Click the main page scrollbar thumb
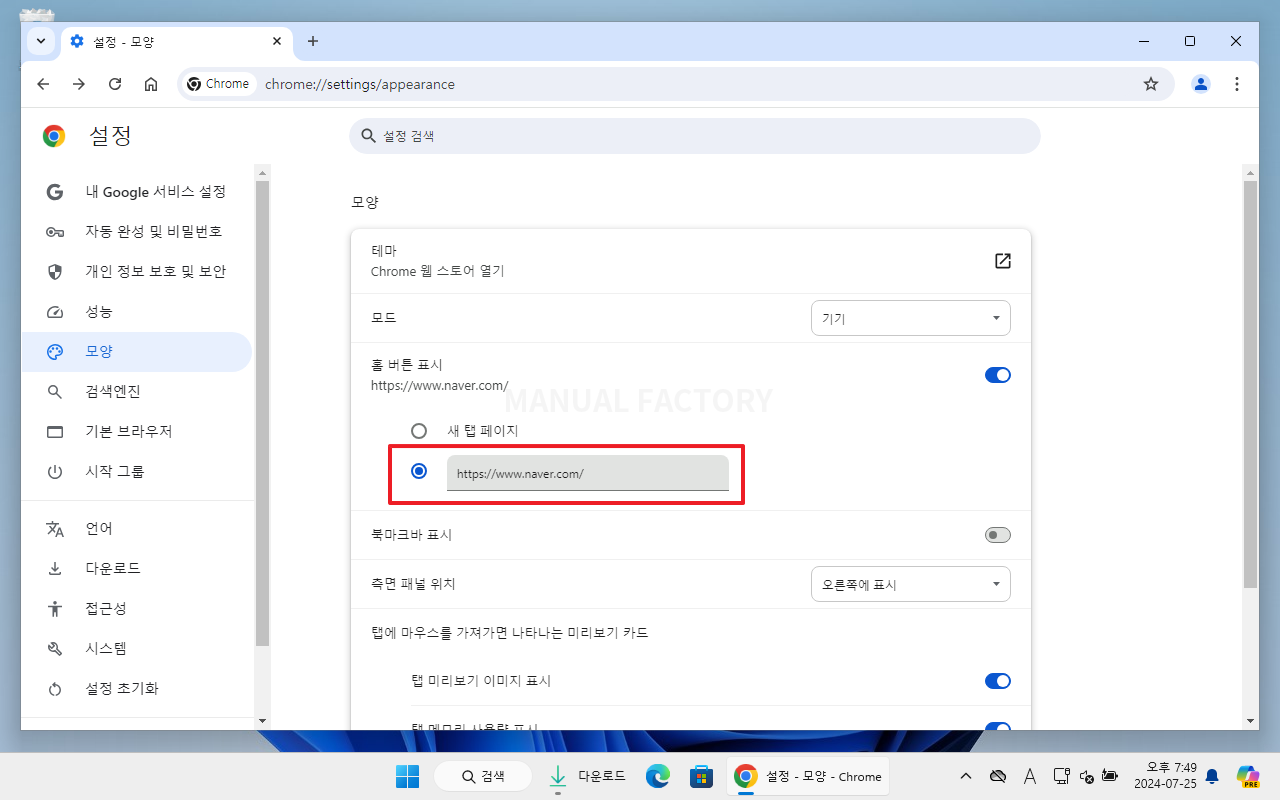The image size is (1280, 800). pos(1250,385)
